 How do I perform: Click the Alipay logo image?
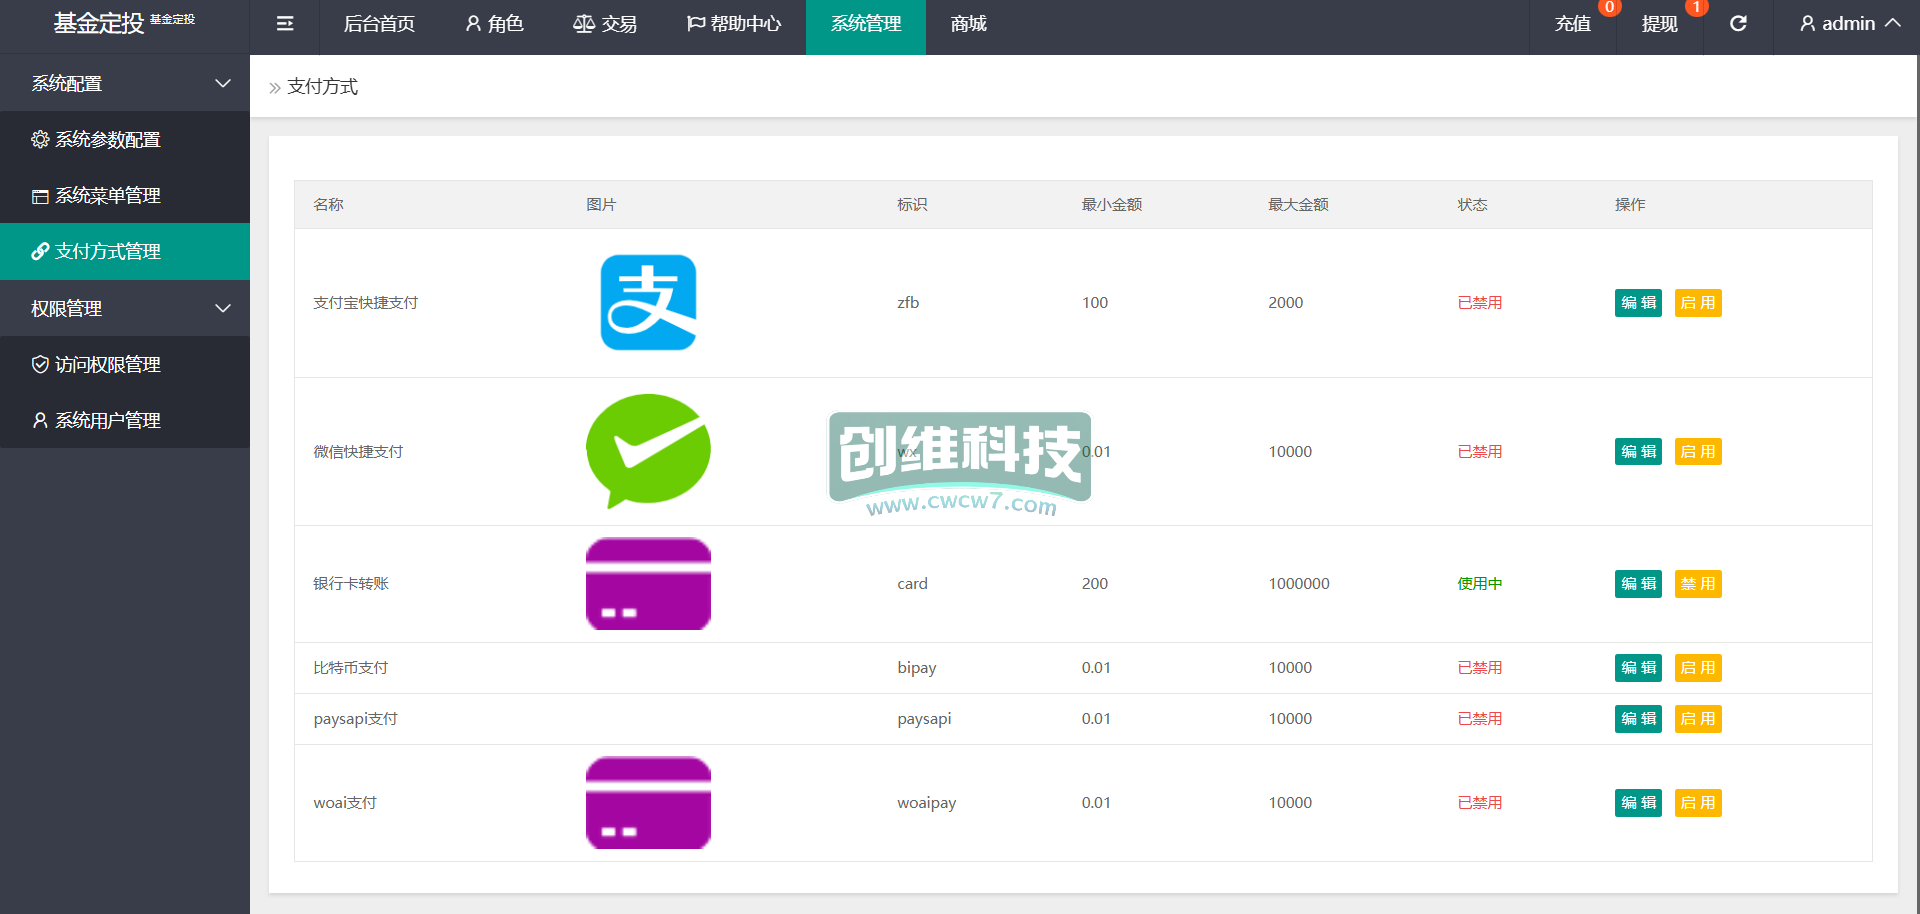coord(648,302)
